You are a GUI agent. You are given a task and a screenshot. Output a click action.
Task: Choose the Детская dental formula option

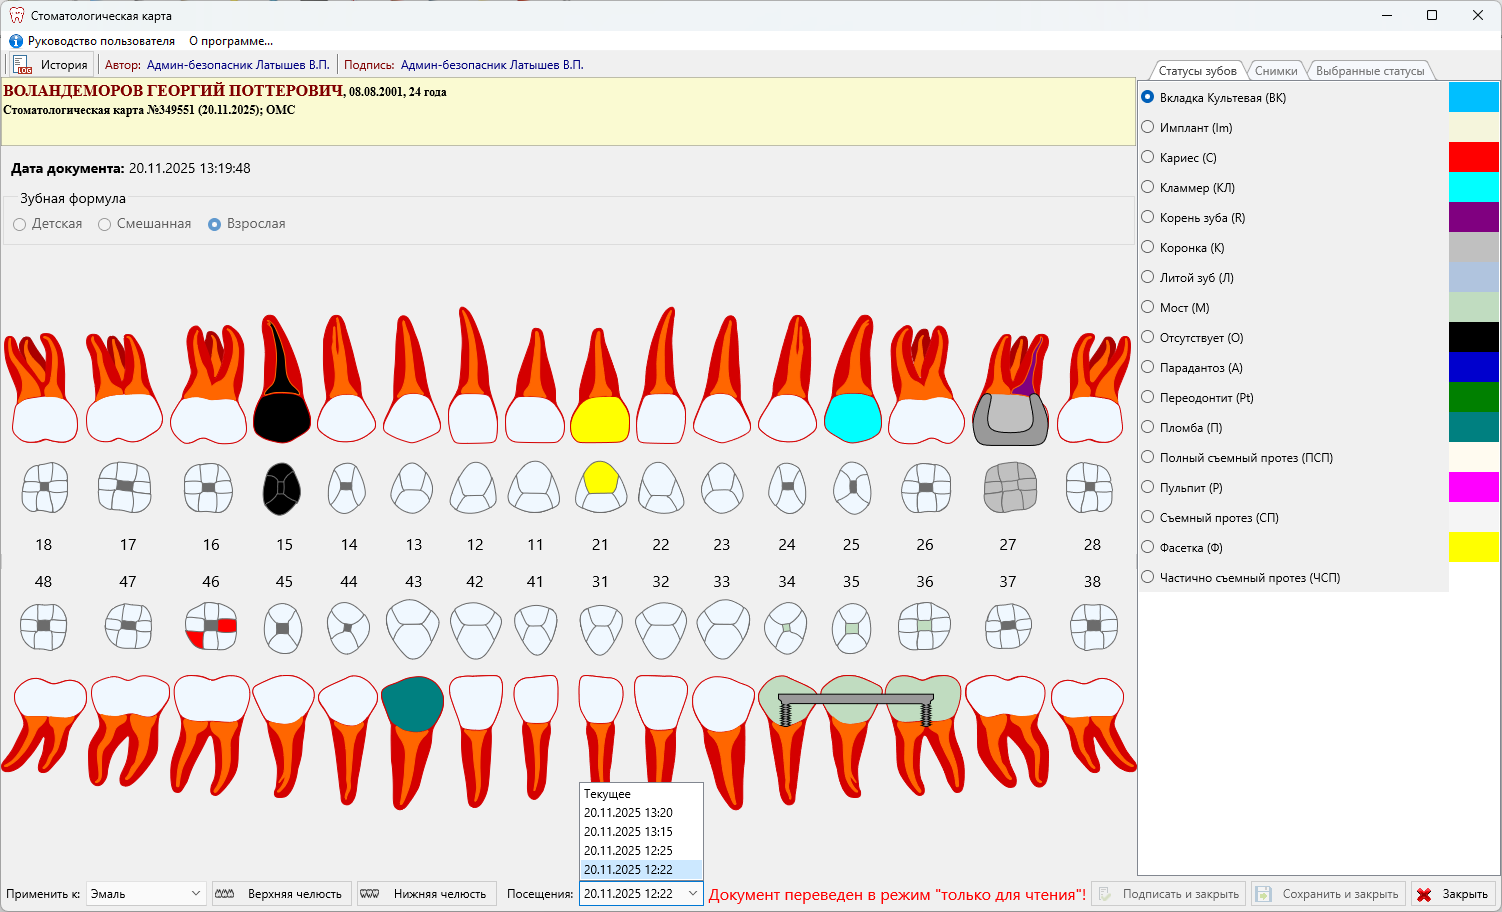coord(20,224)
